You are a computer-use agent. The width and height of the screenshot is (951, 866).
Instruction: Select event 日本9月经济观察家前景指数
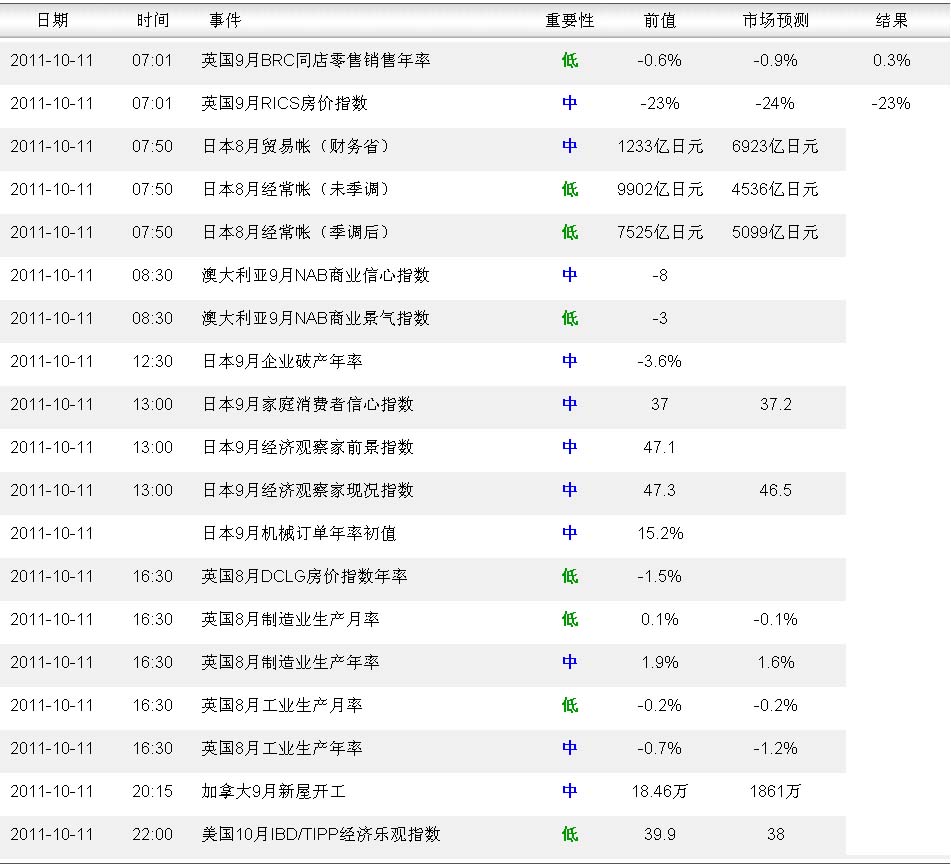point(307,448)
